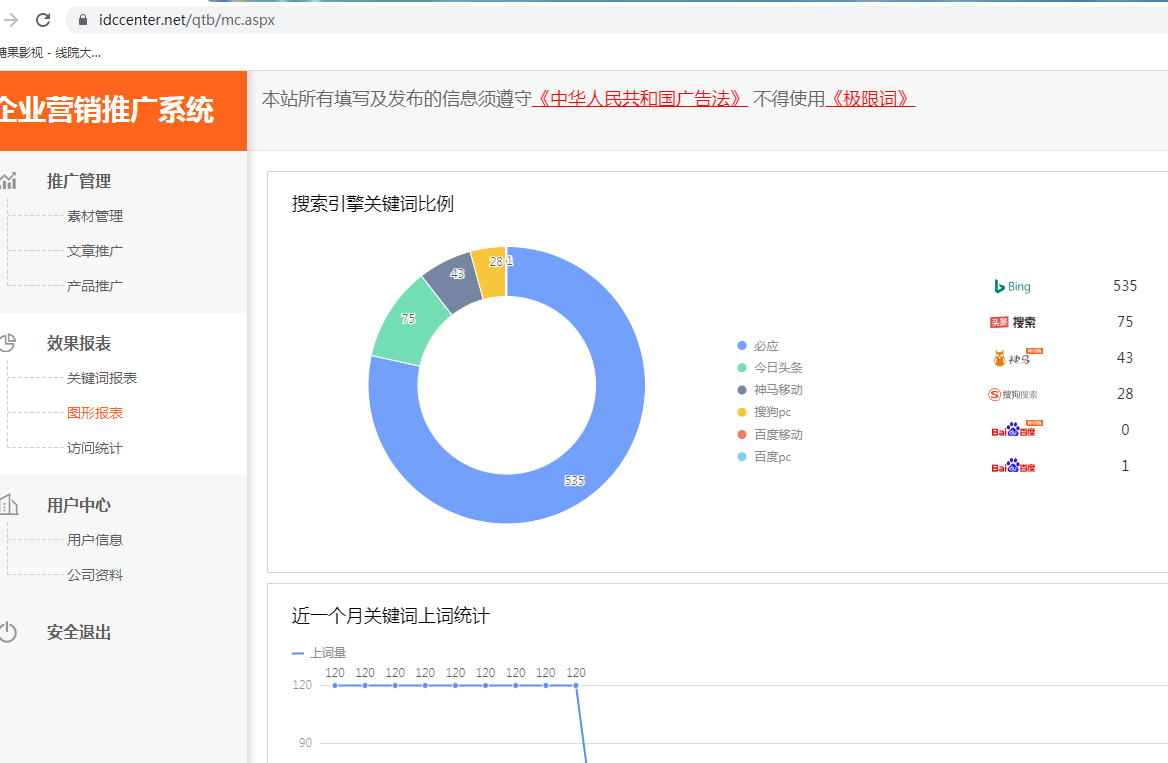Toggle 上词量 line chart legend
The image size is (1168, 763).
click(x=320, y=653)
